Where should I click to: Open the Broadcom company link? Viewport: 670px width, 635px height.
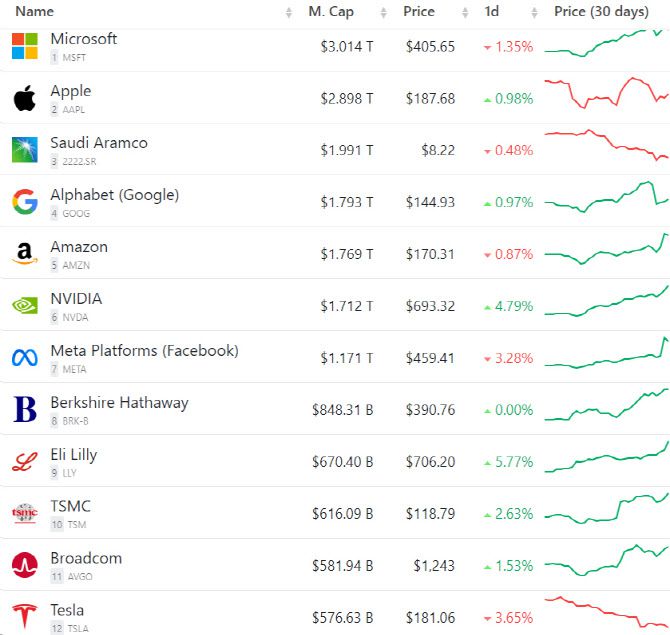[86, 558]
